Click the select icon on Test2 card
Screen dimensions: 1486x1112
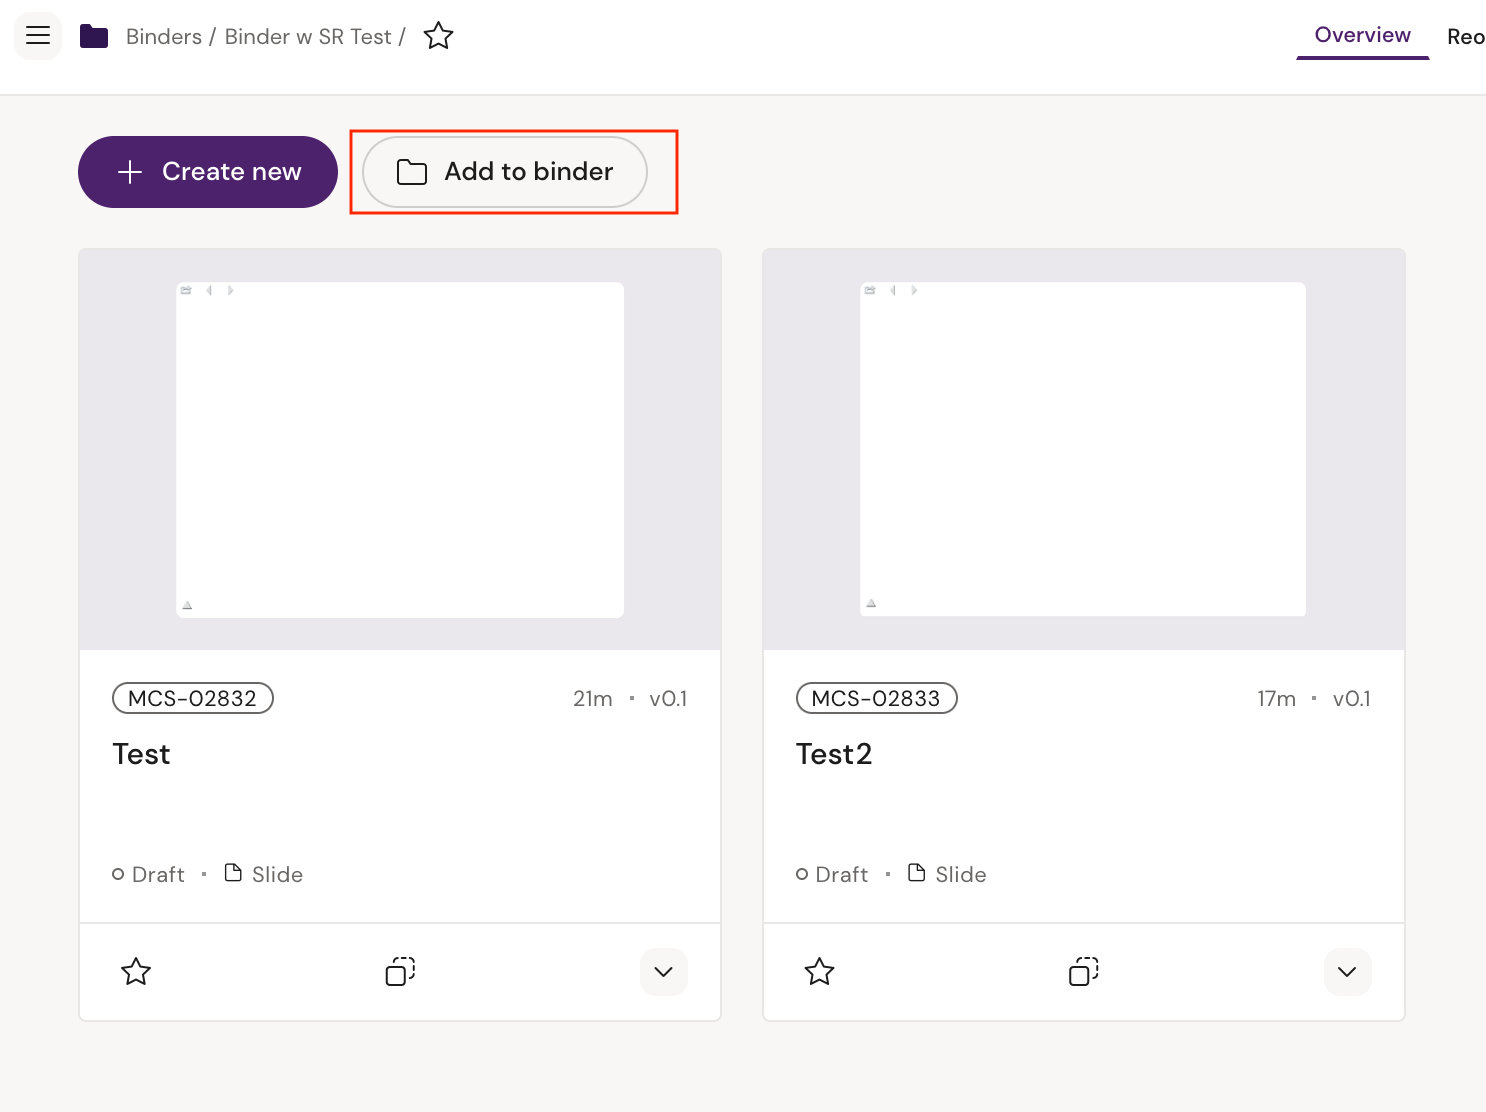(x=1083, y=971)
